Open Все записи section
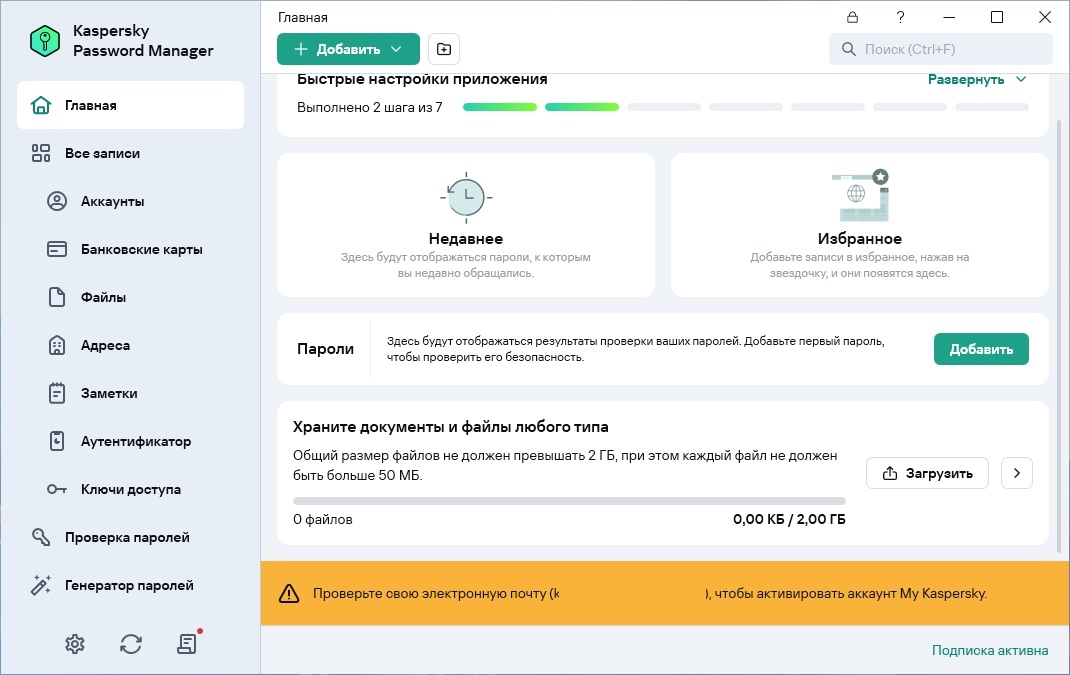The width and height of the screenshot is (1070, 675). coord(102,154)
